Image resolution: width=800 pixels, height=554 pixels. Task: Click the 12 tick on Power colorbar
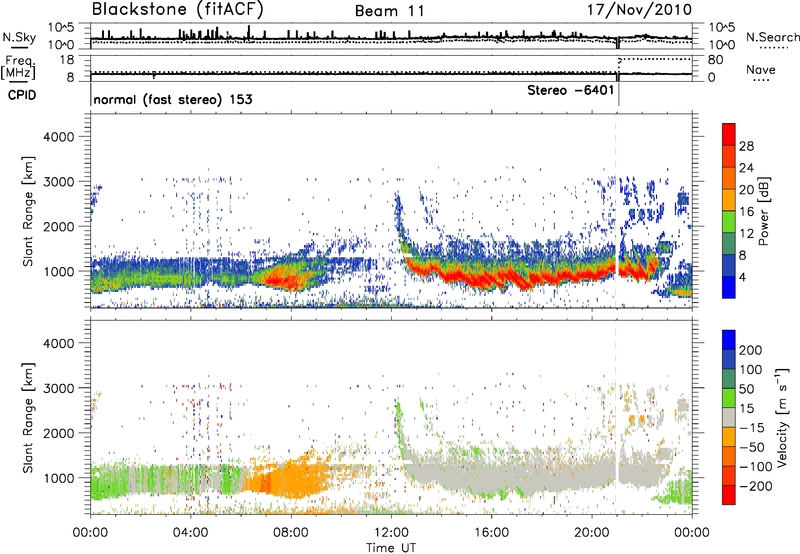(x=746, y=234)
